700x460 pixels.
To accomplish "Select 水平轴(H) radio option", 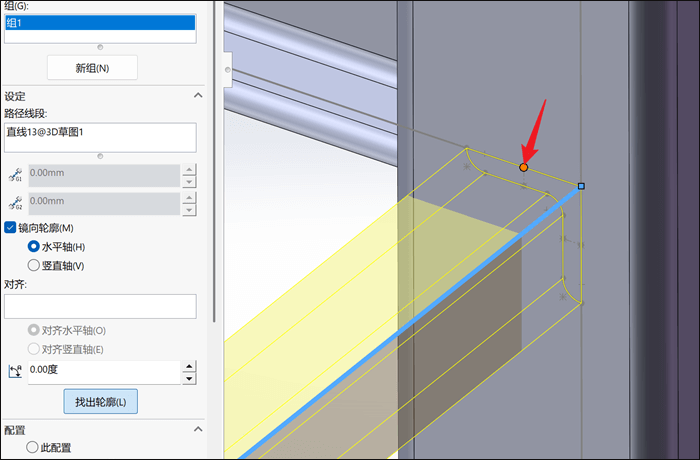I will click(33, 247).
